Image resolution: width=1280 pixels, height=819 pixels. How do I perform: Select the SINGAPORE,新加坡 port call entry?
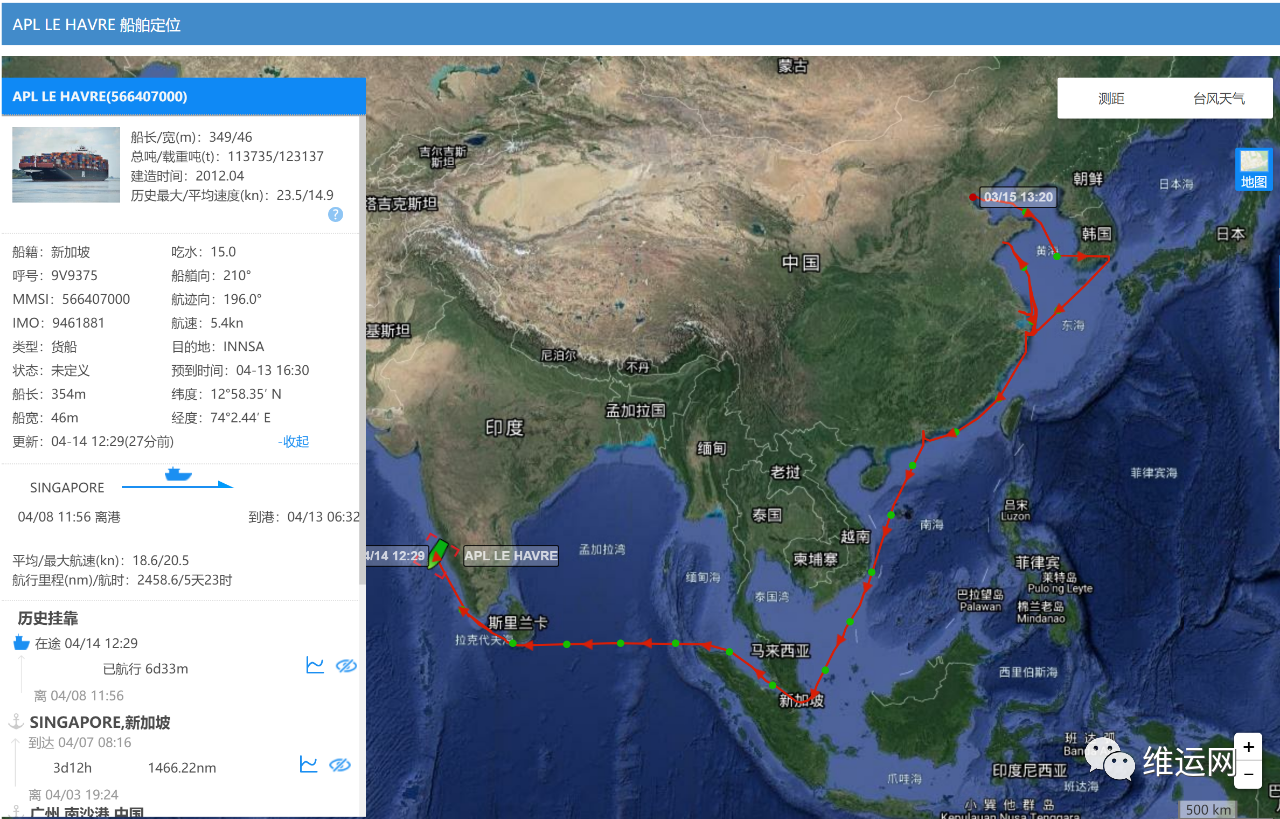pos(100,722)
